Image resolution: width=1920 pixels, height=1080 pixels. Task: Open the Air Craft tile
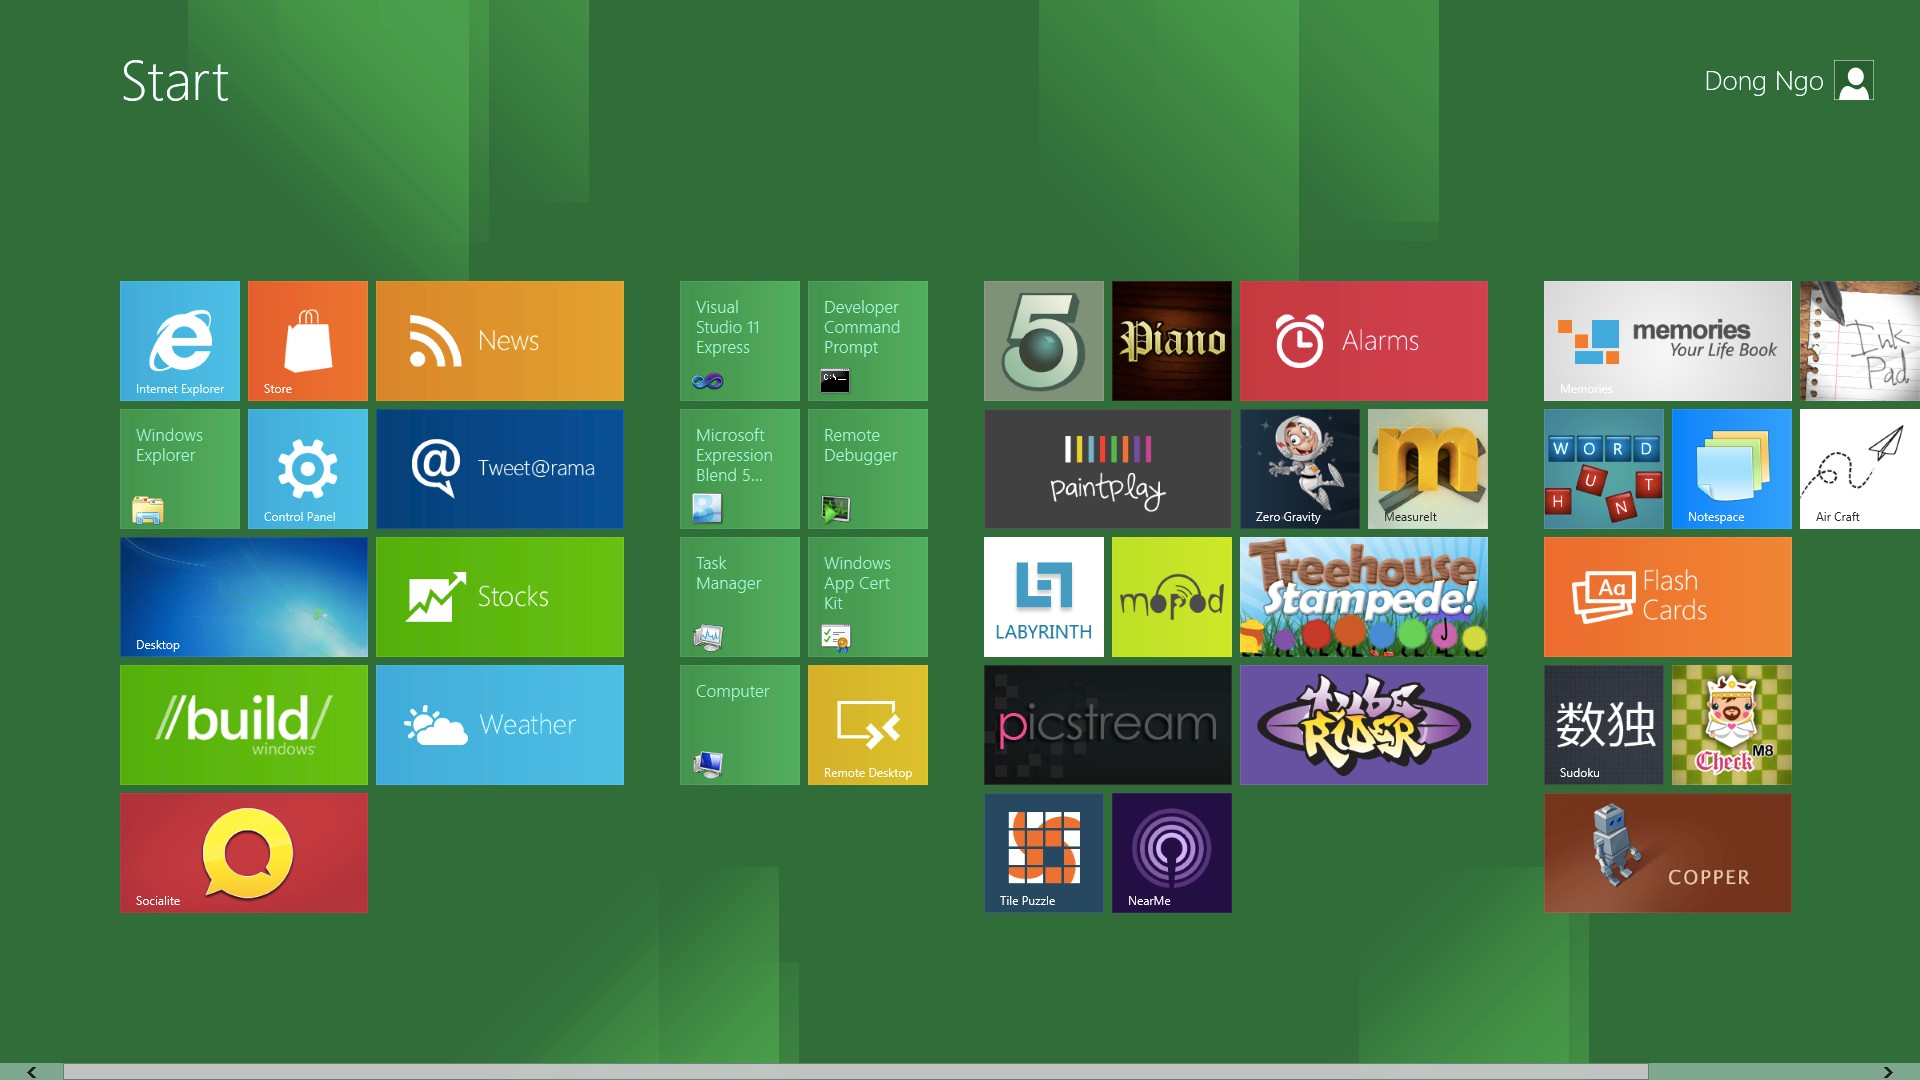pos(1860,469)
